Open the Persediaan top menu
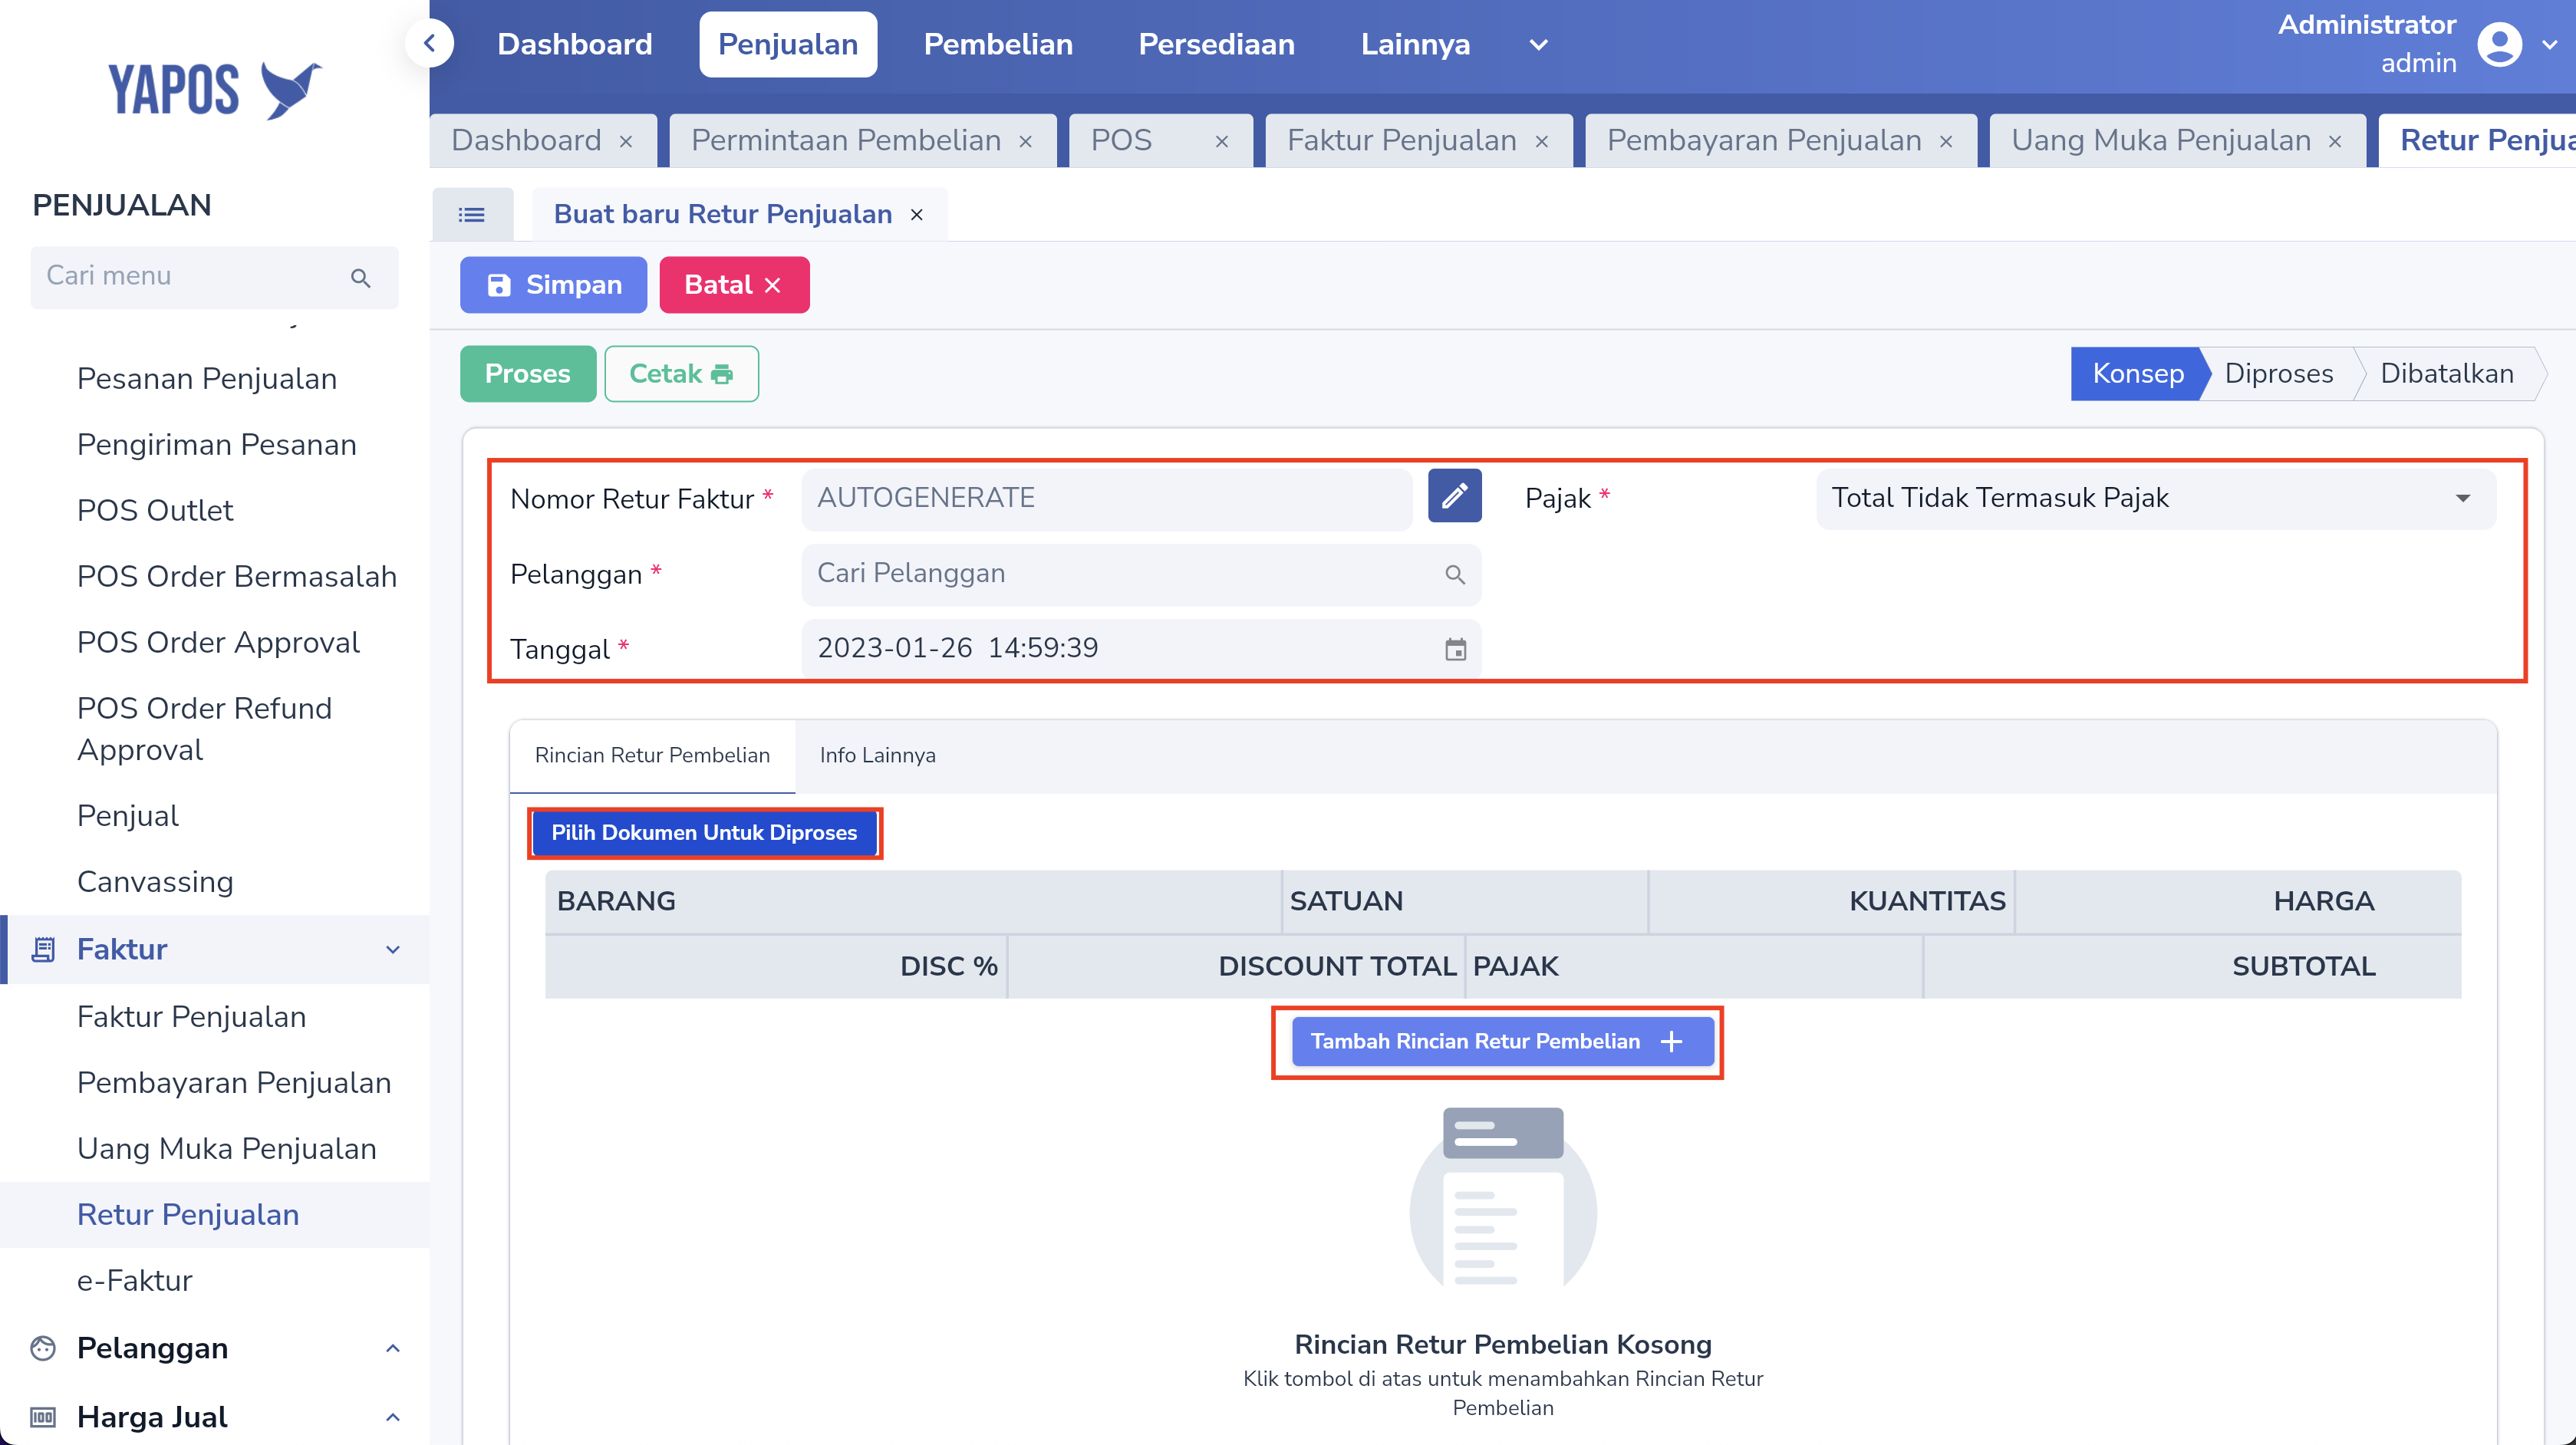 tap(1216, 44)
